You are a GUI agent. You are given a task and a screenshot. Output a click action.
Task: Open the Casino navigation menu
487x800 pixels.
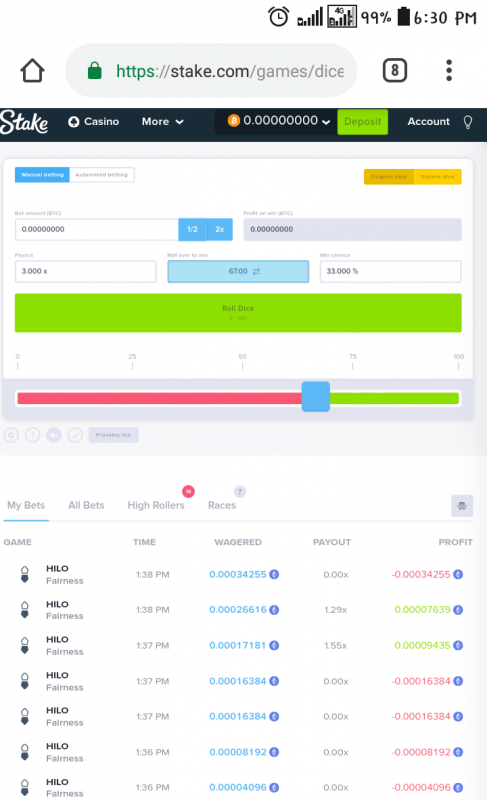(x=94, y=122)
